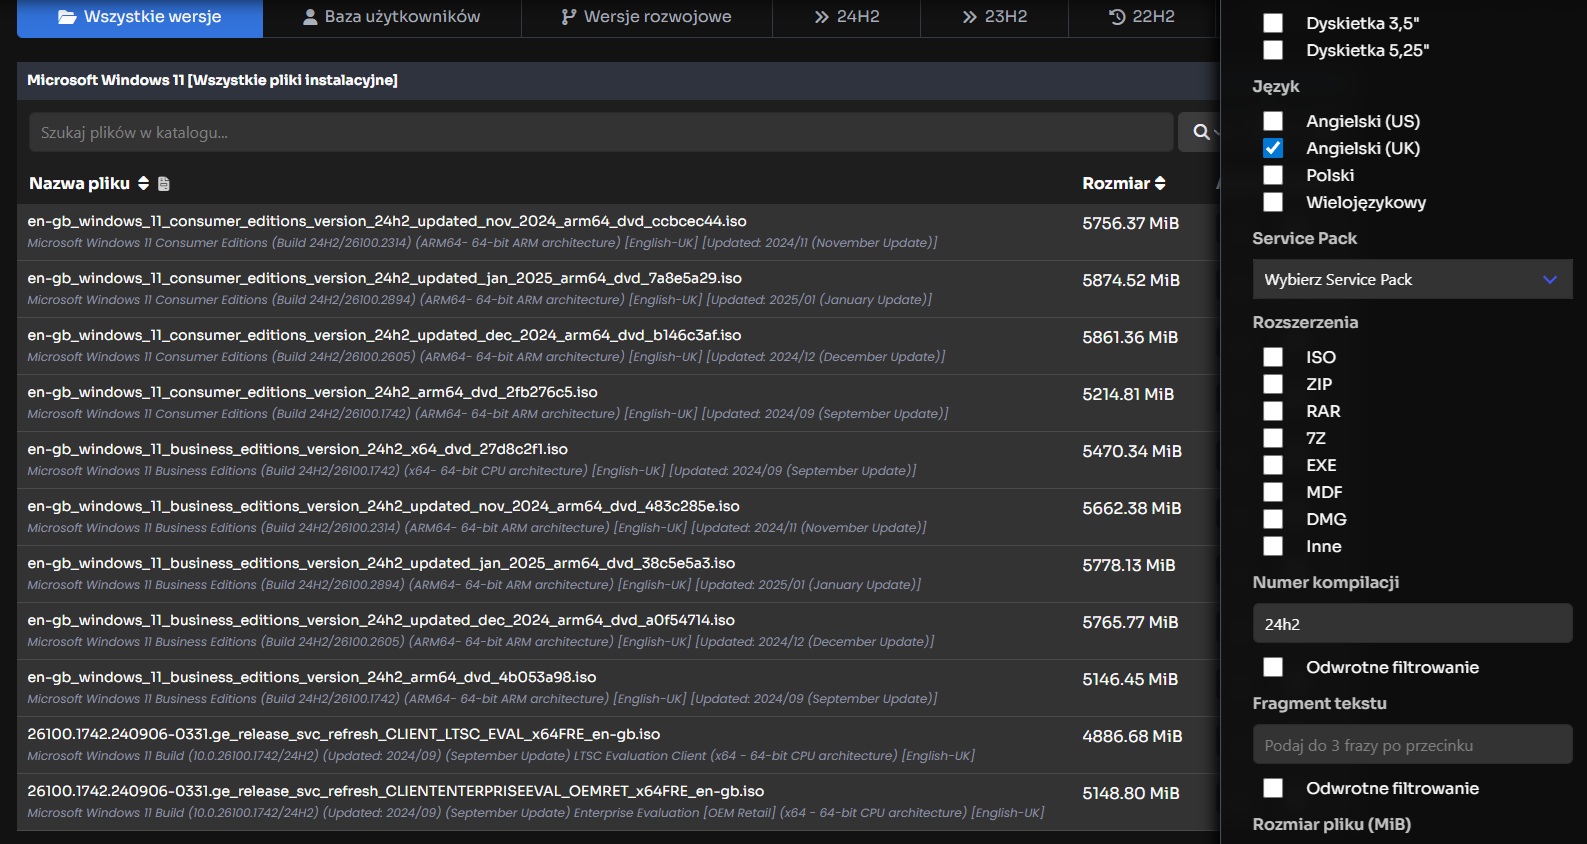
Task: Click the magnifier search icon button
Action: [1200, 132]
